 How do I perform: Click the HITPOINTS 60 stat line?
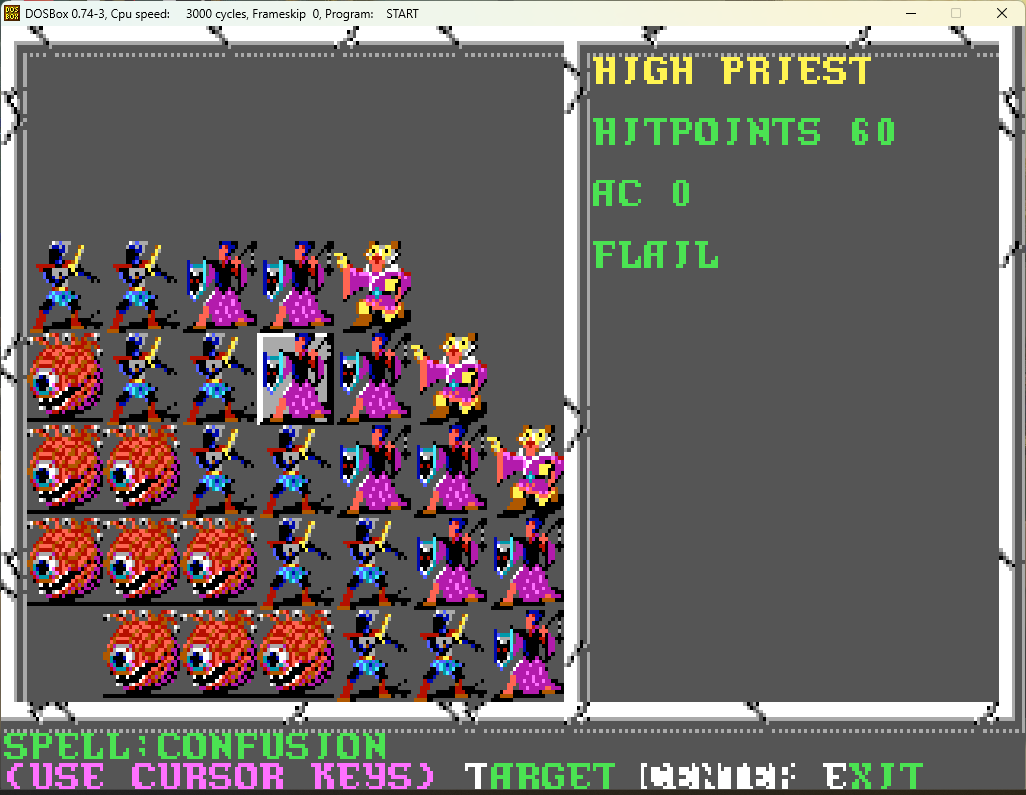click(744, 132)
